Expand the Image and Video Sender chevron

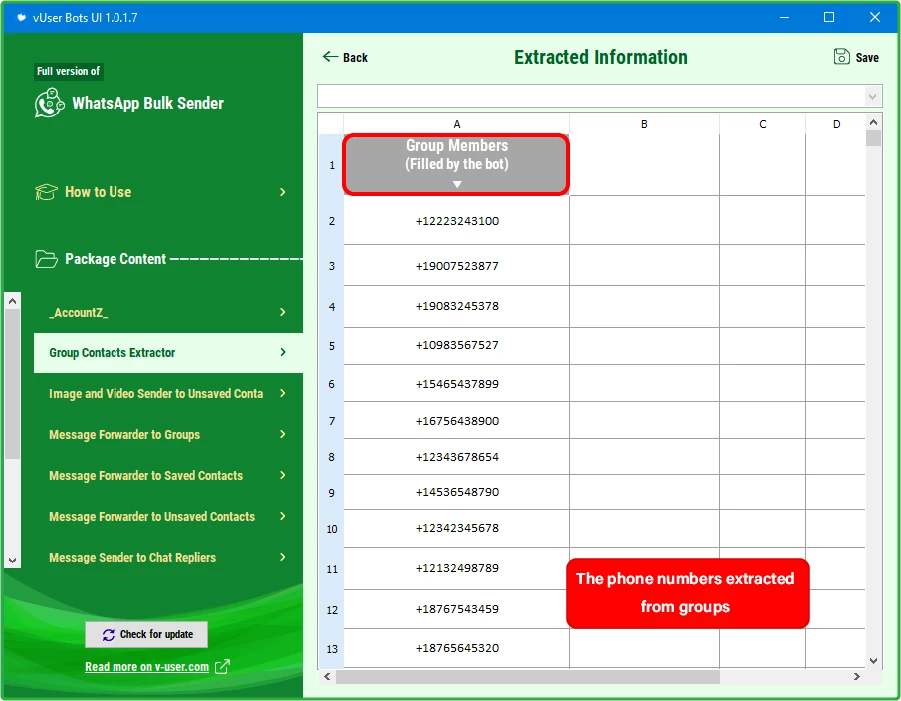pyautogui.click(x=282, y=393)
